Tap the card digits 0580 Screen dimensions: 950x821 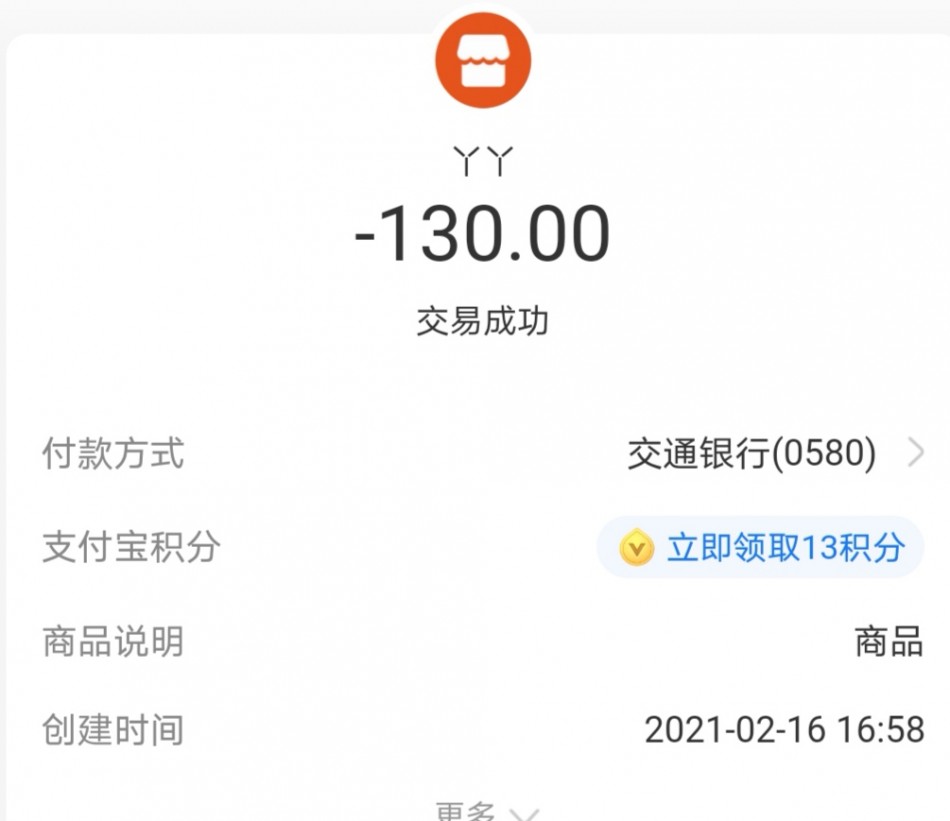point(824,455)
